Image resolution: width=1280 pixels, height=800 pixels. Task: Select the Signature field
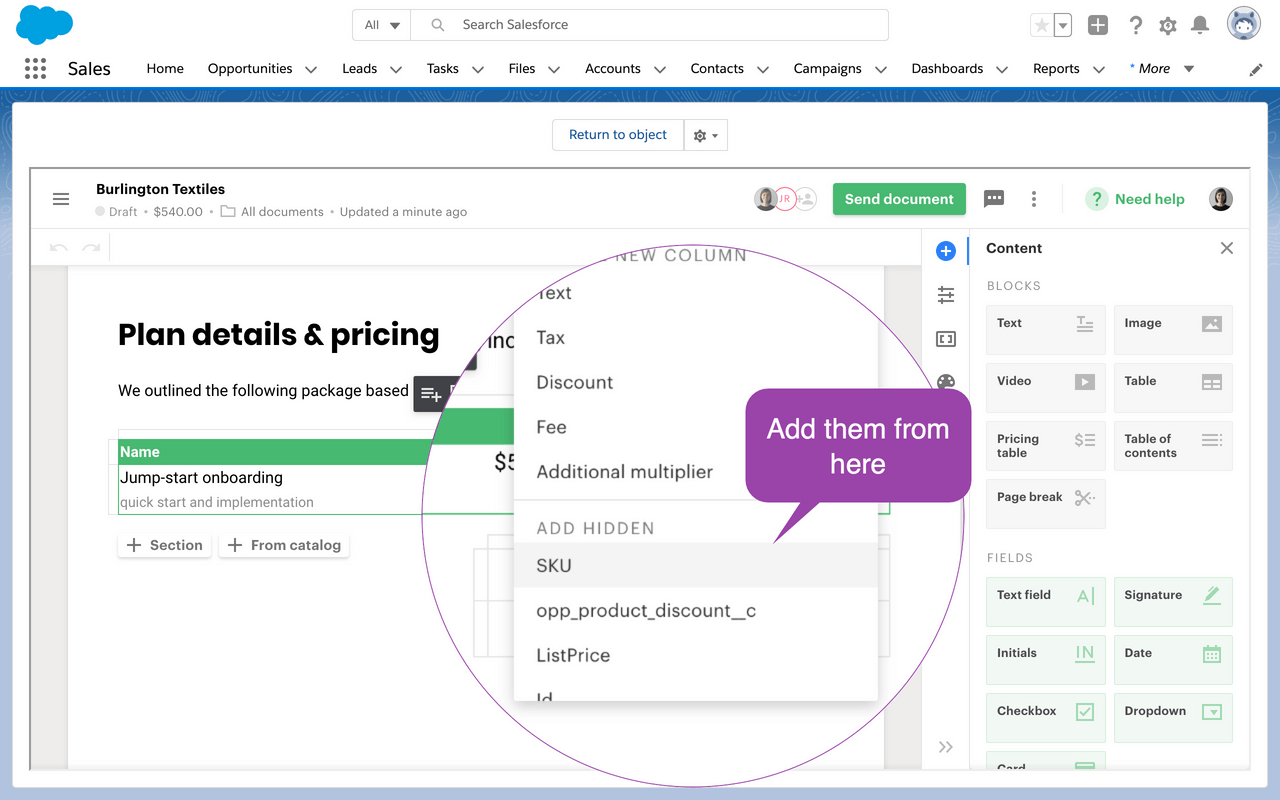point(1173,602)
